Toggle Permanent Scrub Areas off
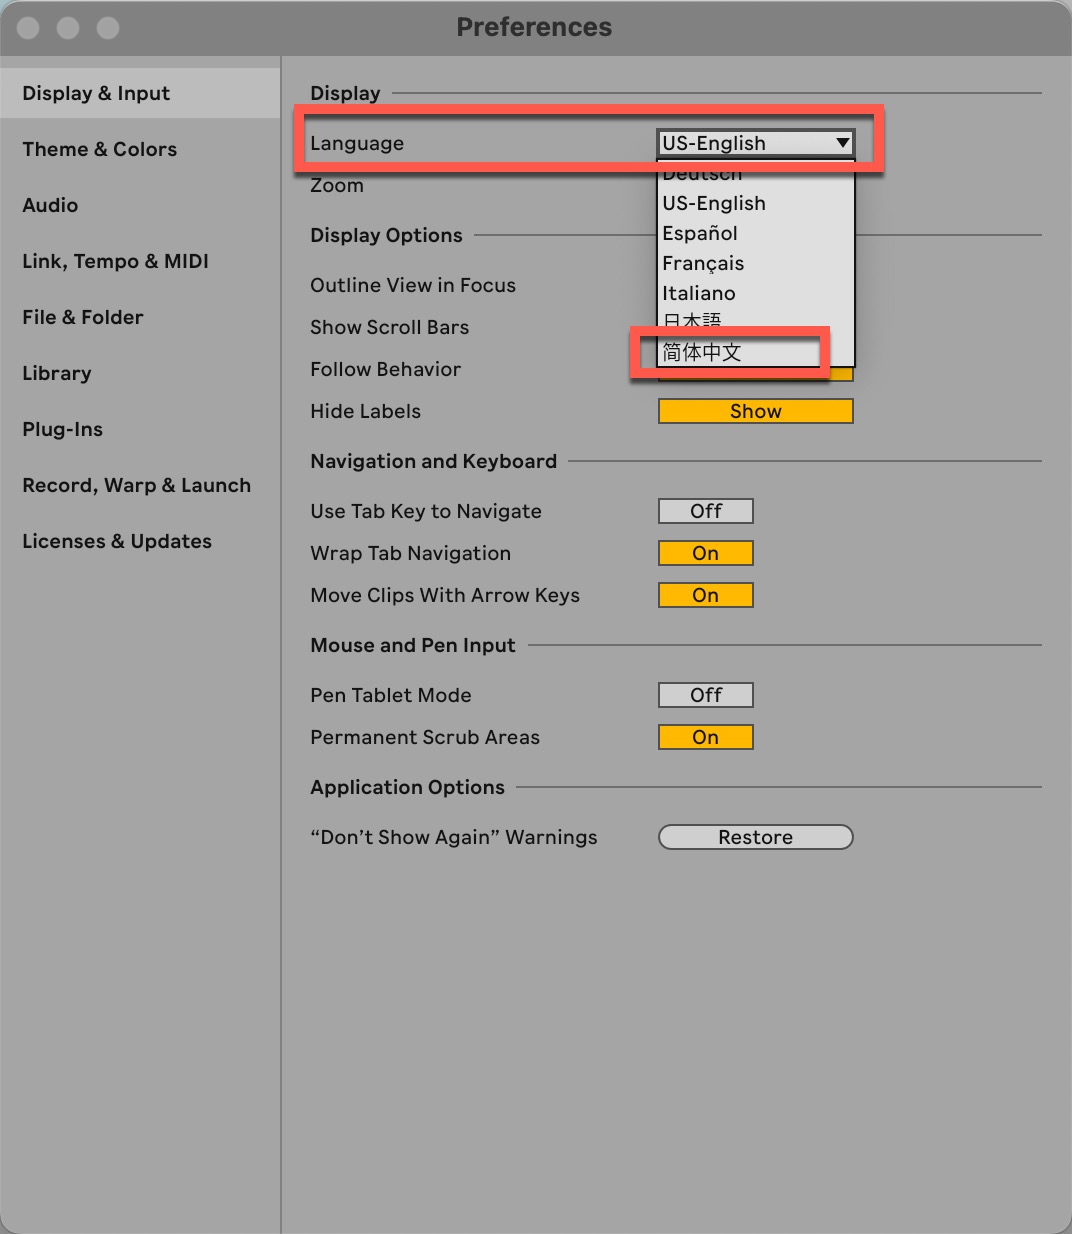Screen dimensions: 1072x1234 705,737
